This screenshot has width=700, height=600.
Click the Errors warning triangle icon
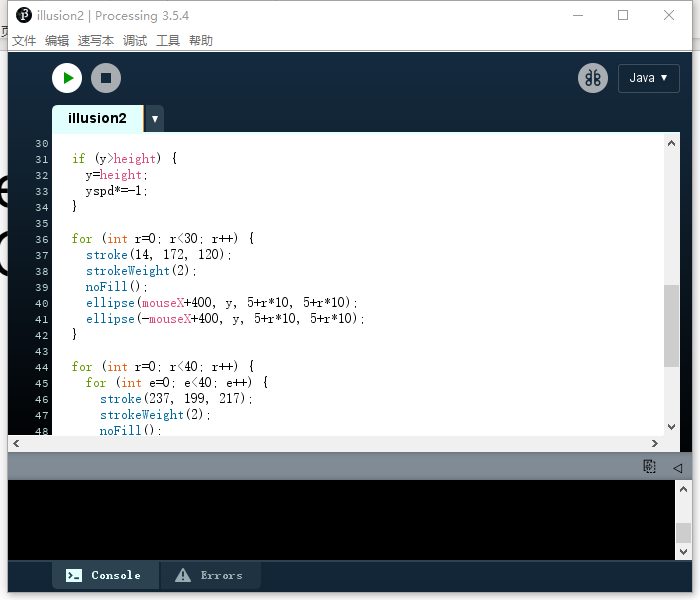(183, 575)
